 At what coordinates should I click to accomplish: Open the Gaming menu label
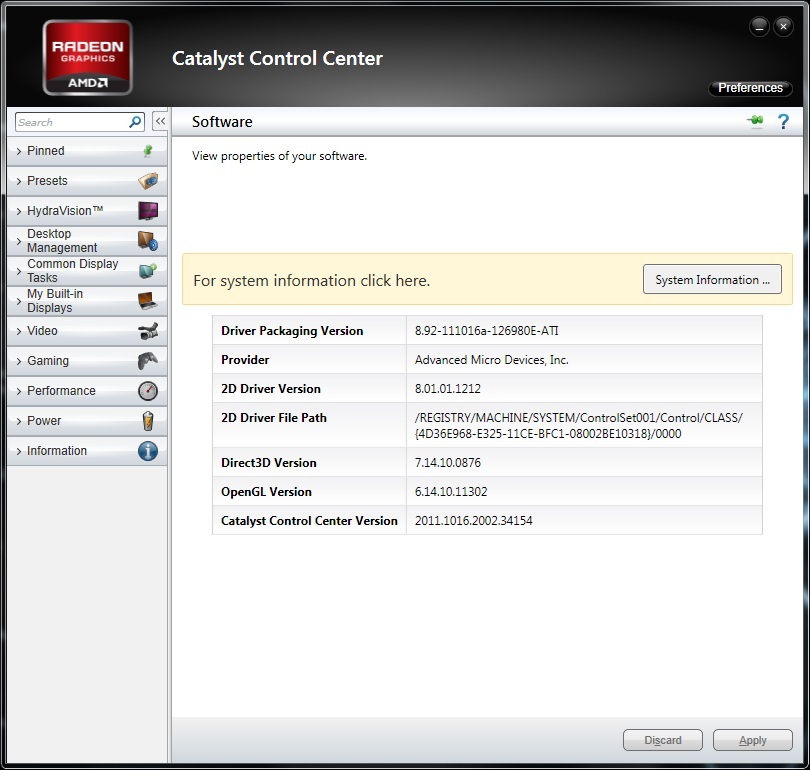coord(48,360)
